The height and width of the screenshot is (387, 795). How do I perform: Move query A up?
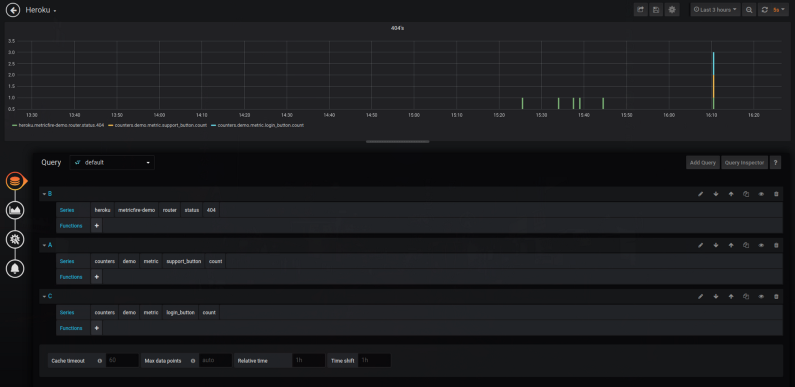tap(731, 245)
